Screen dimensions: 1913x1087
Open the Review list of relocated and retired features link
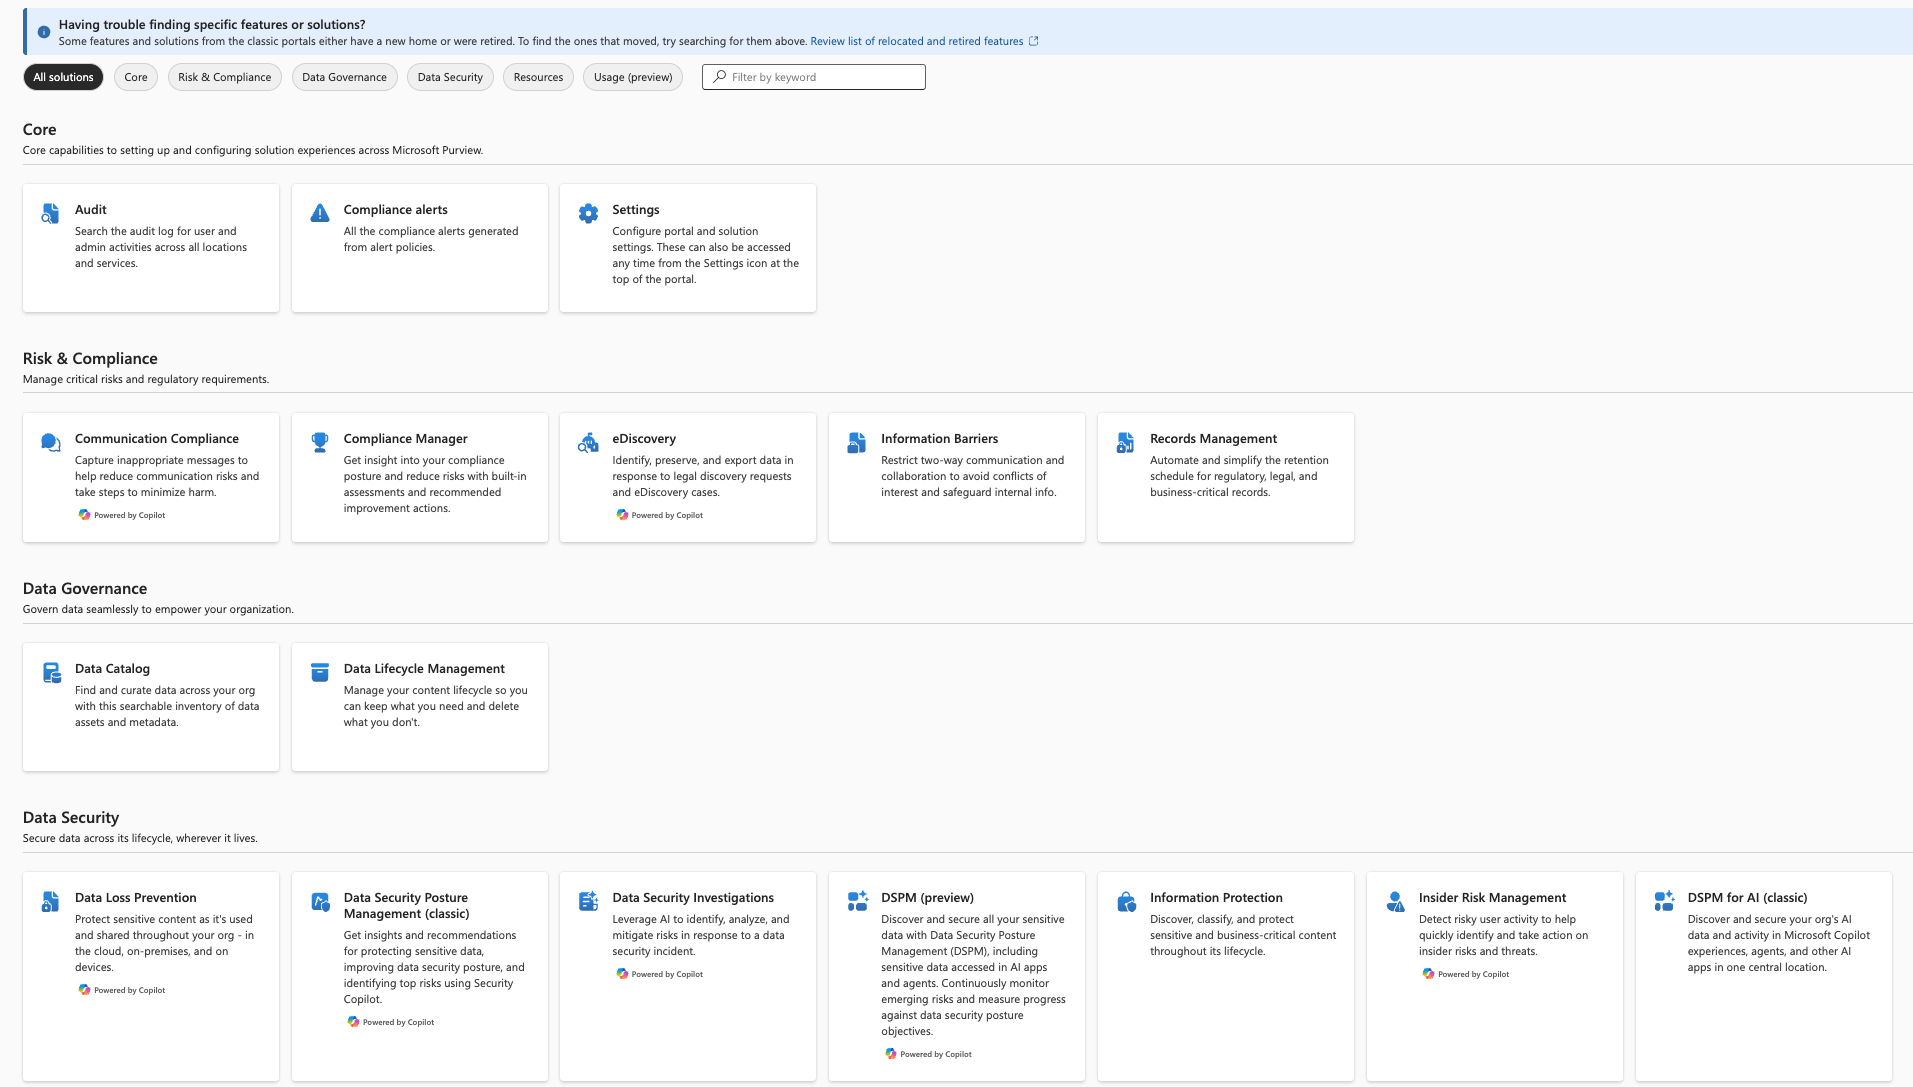918,41
